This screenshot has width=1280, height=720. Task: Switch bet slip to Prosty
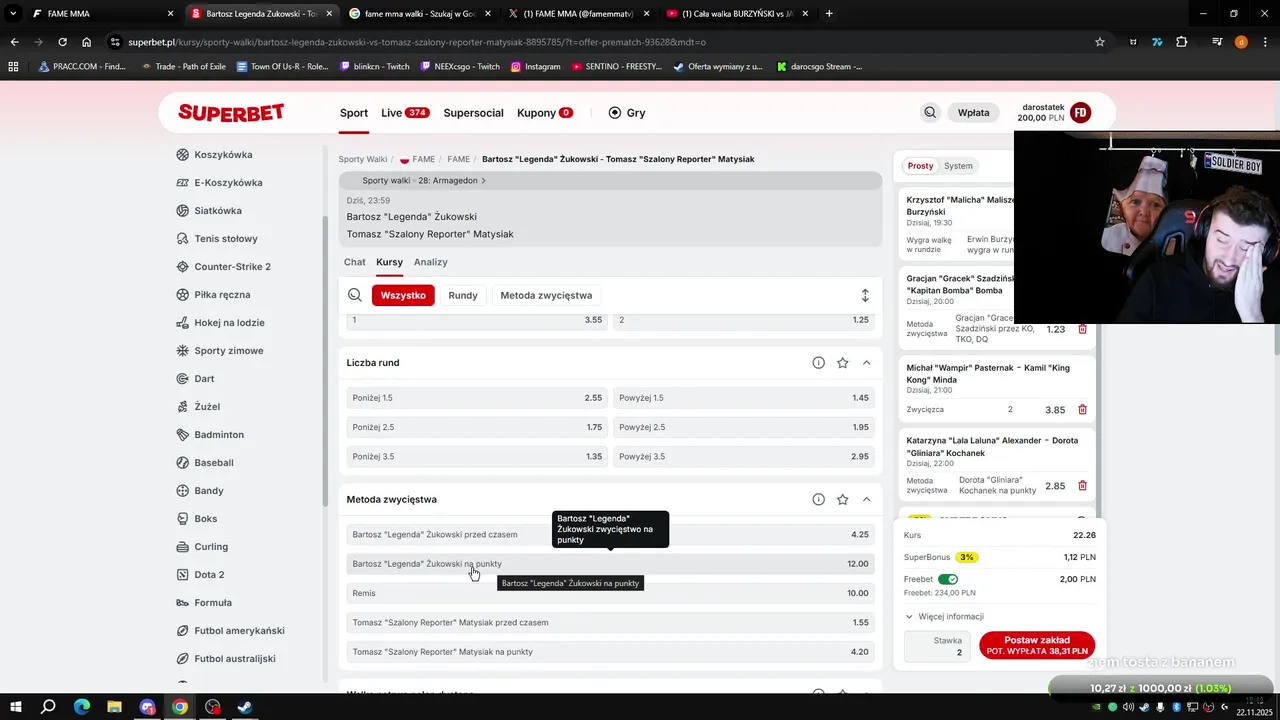click(920, 166)
